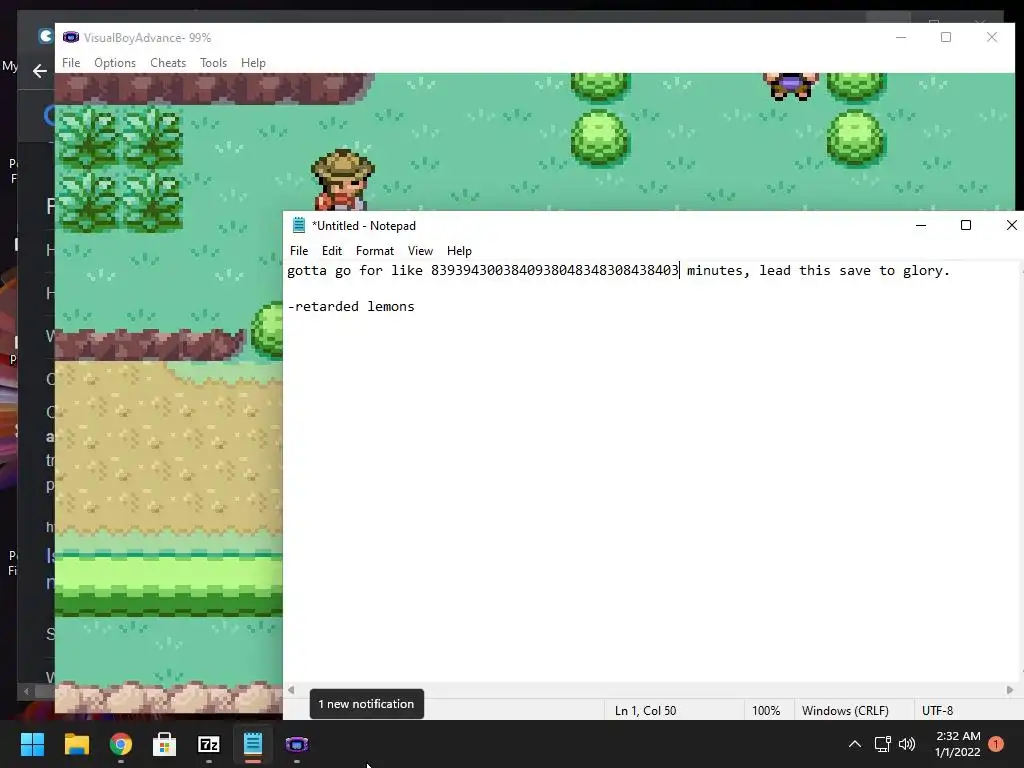
Task: Close the Notepad window
Action: click(1012, 225)
